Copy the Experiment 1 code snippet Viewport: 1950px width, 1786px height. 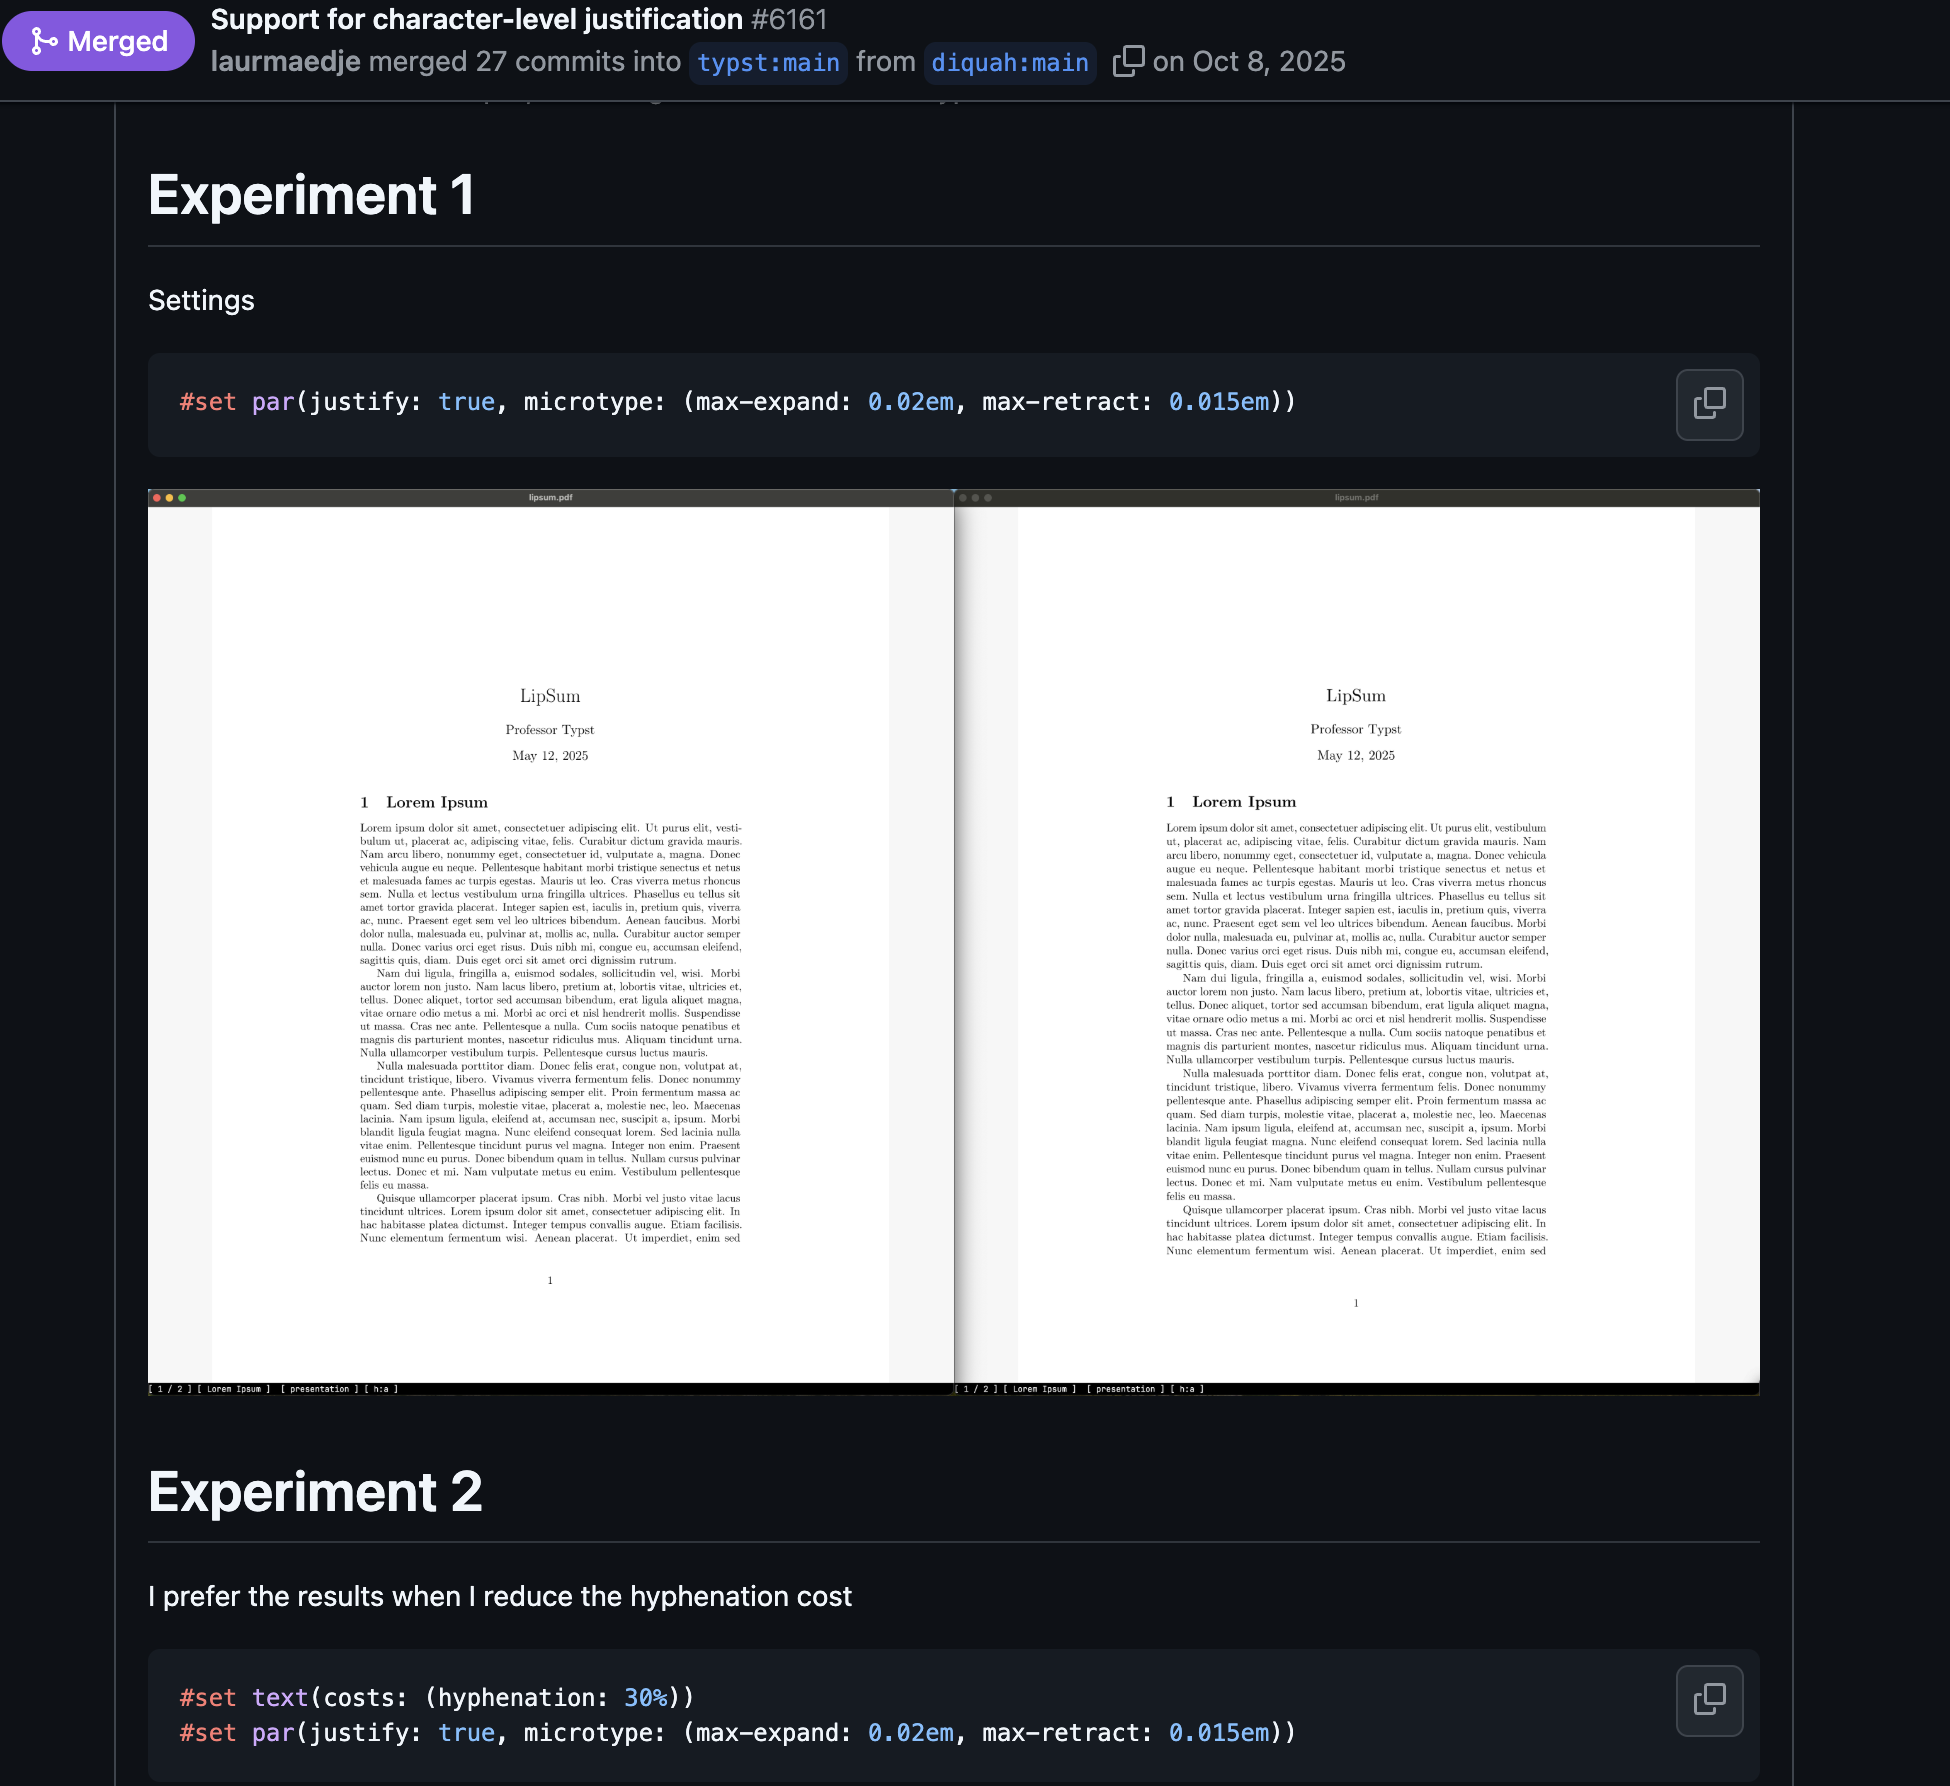[x=1709, y=404]
